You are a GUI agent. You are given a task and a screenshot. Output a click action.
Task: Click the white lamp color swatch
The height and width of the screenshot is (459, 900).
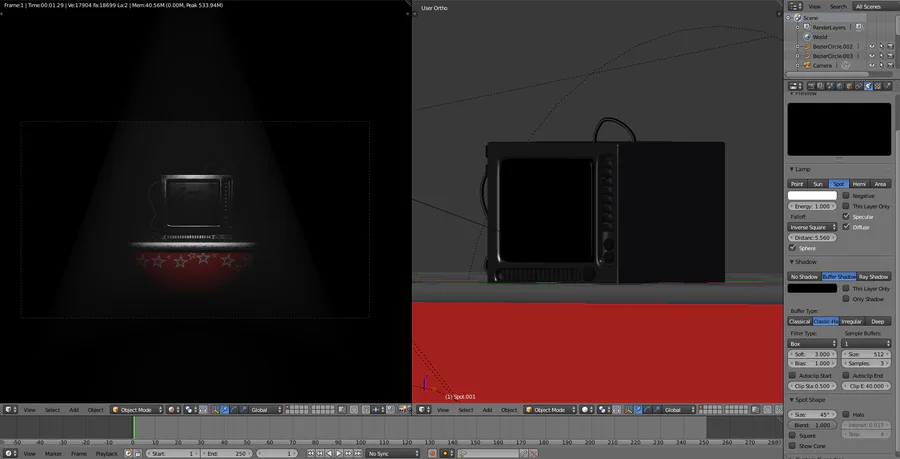812,196
